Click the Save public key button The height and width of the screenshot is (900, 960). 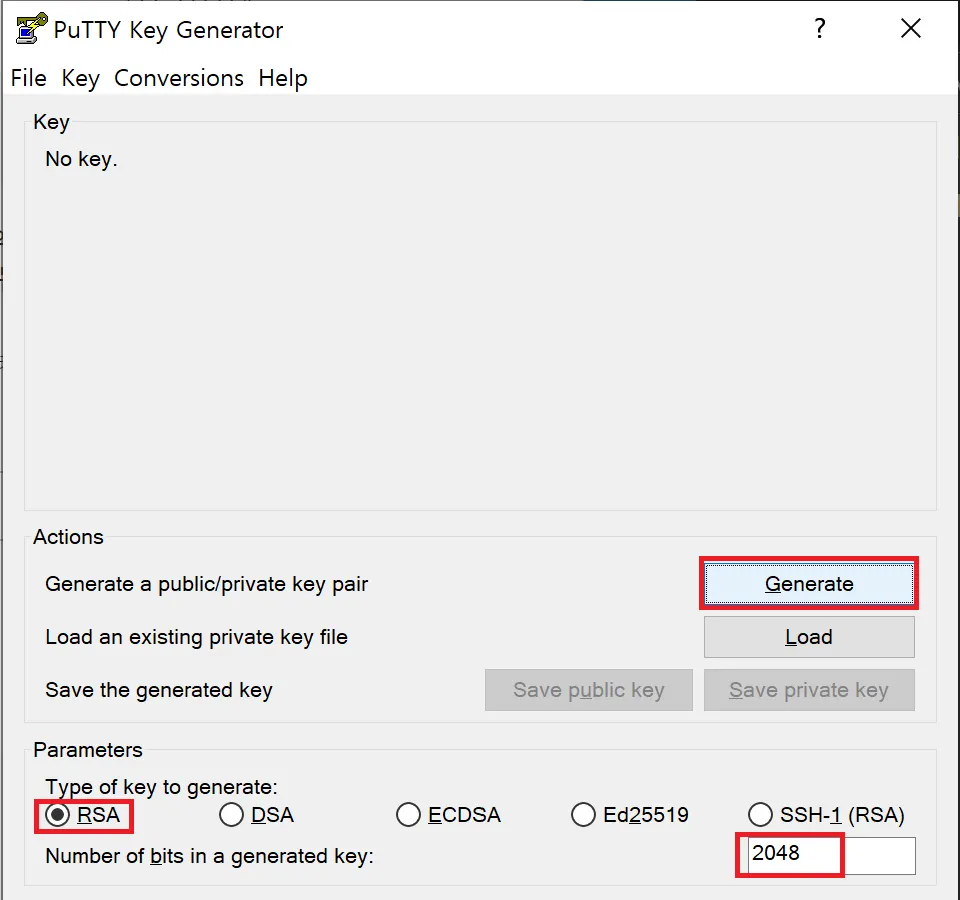tap(588, 690)
